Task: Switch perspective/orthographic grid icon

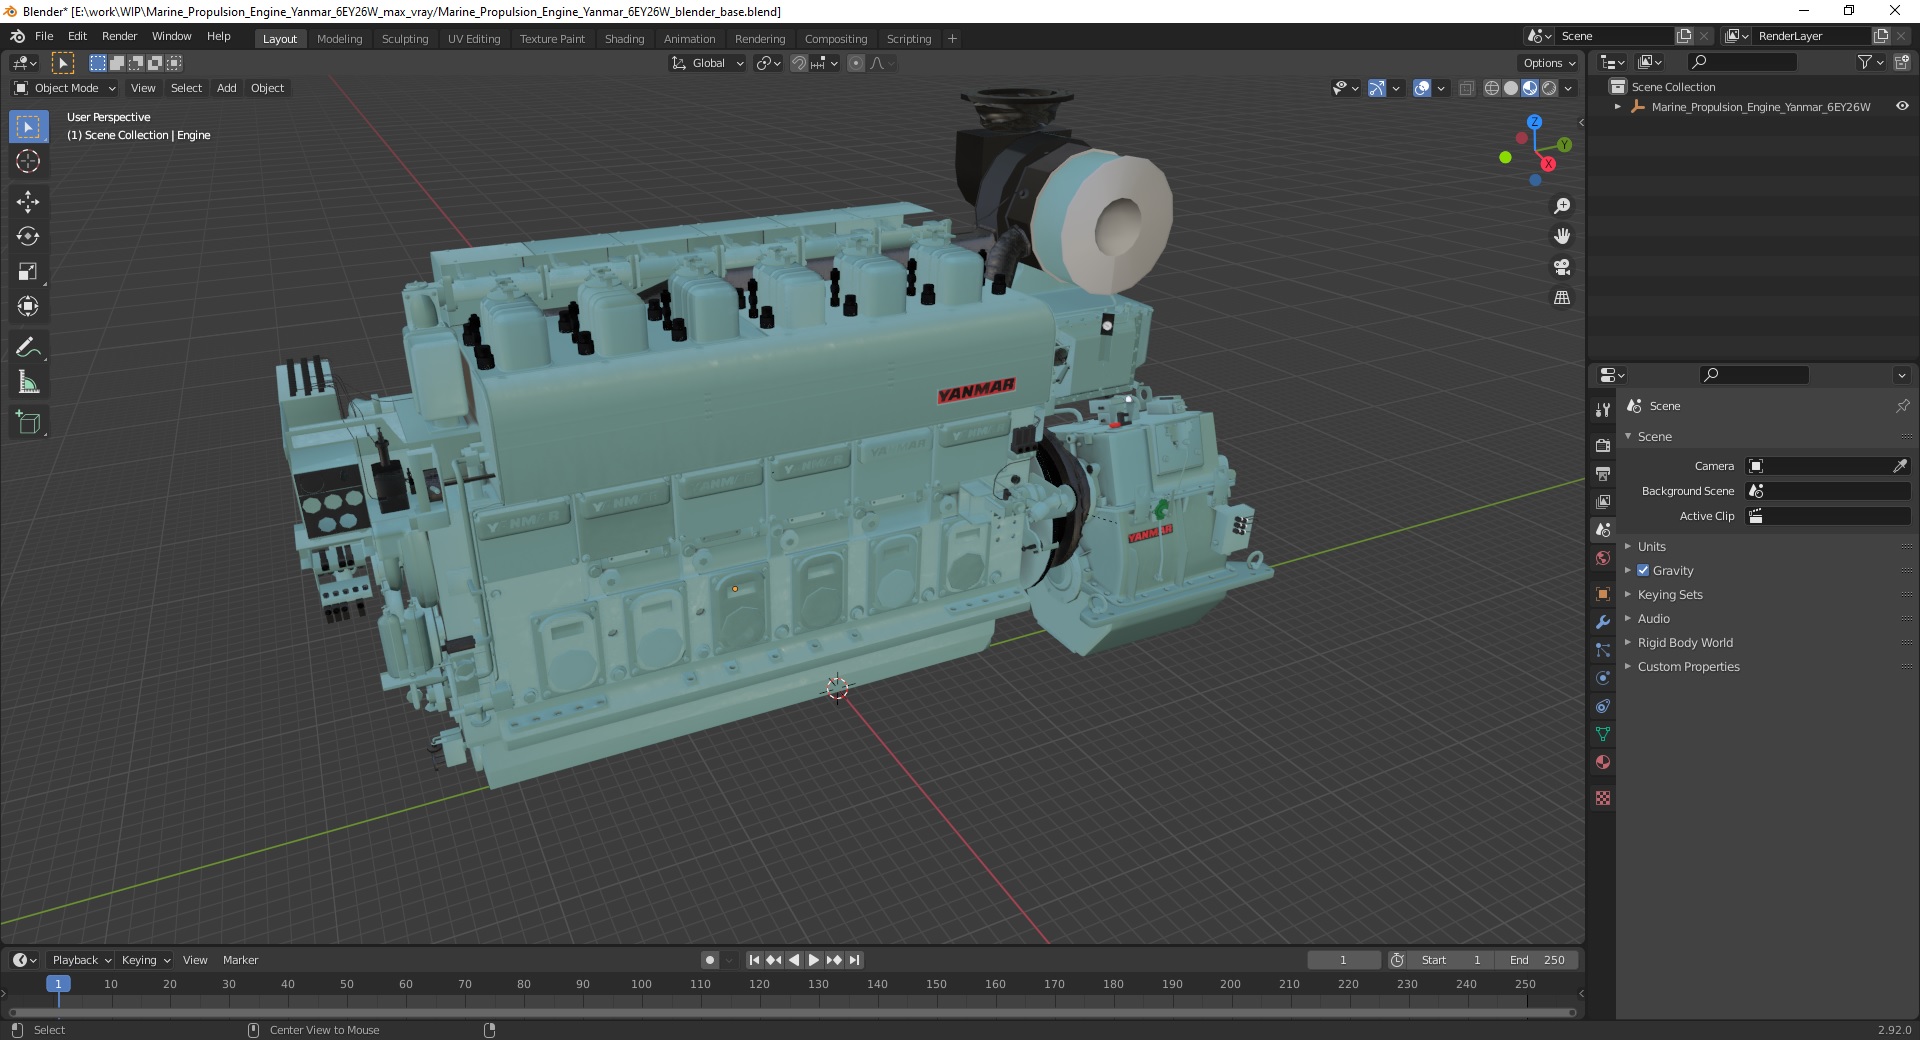Action: coord(1561,298)
